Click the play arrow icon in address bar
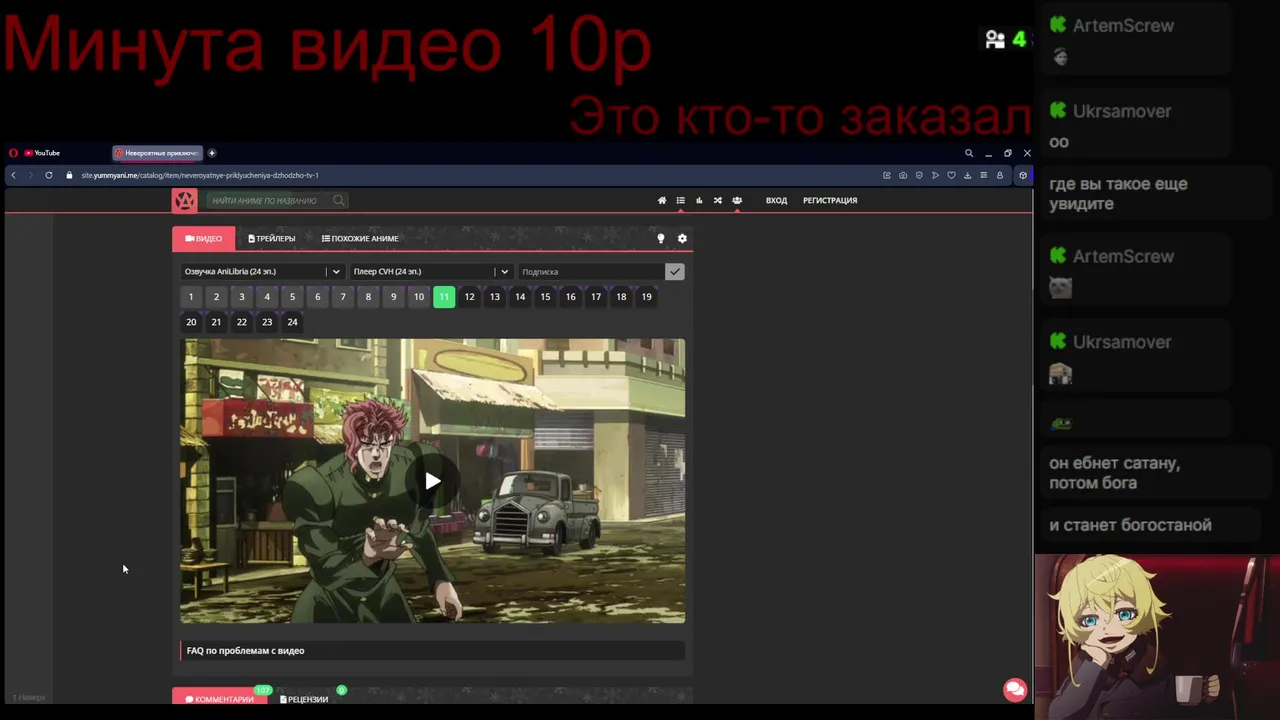 tap(935, 175)
